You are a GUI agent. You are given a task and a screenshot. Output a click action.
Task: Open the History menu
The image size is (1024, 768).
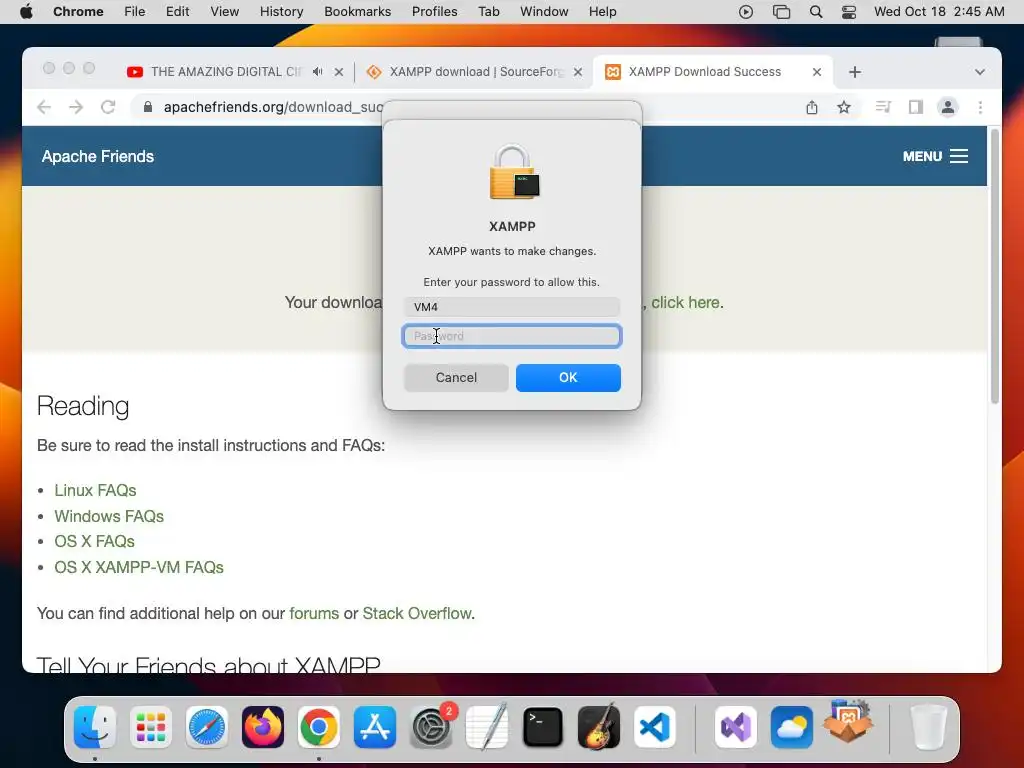point(281,12)
